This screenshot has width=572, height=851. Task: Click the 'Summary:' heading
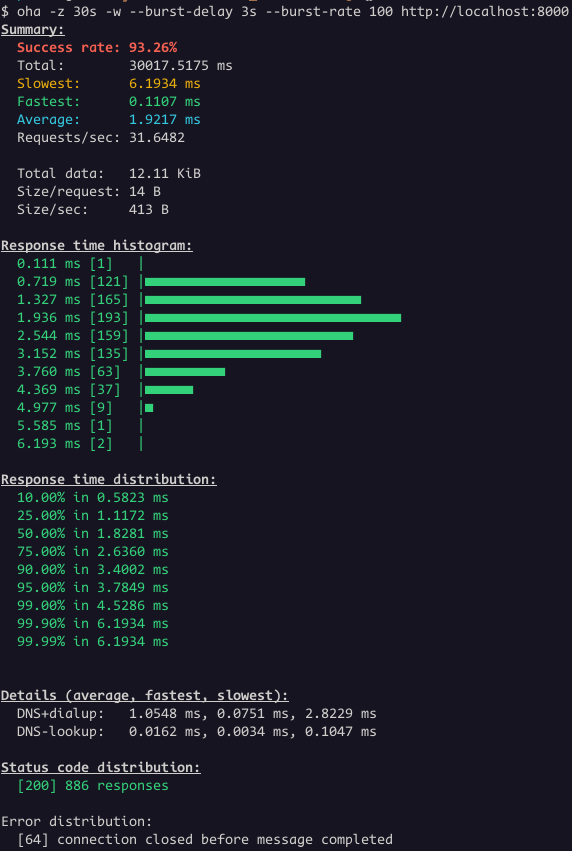click(33, 30)
